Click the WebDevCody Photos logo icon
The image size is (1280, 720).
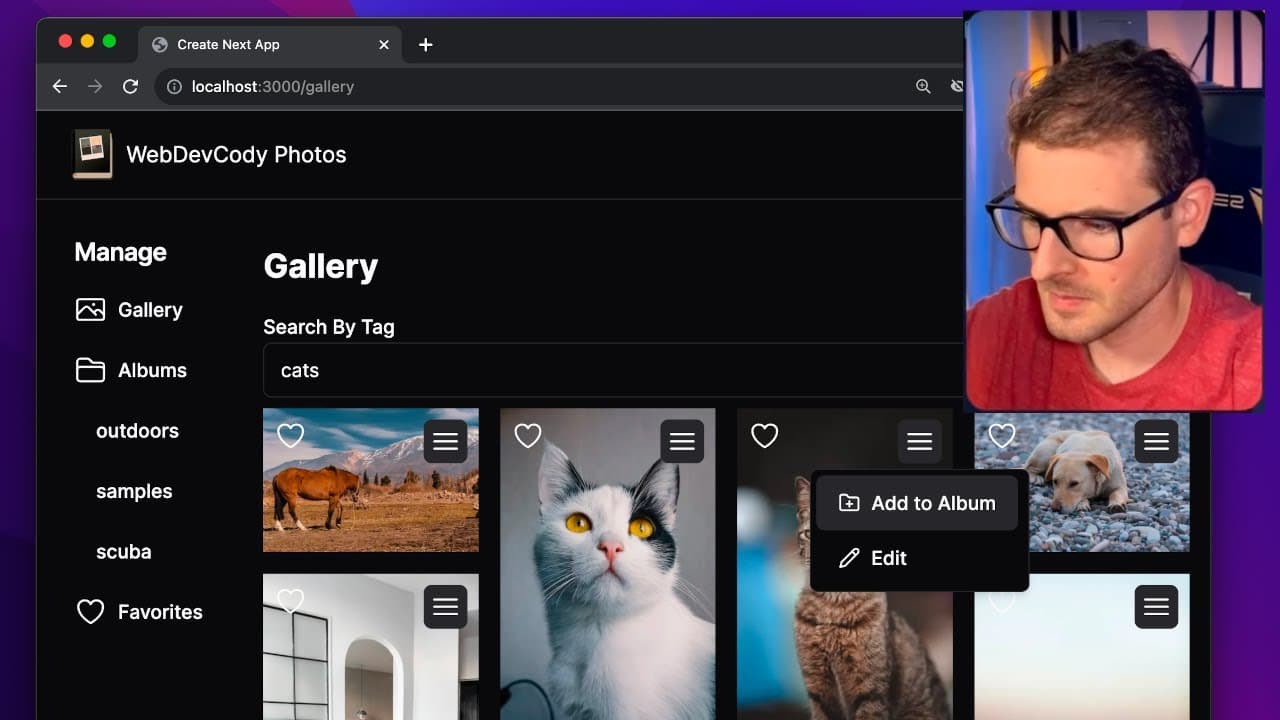tap(93, 154)
